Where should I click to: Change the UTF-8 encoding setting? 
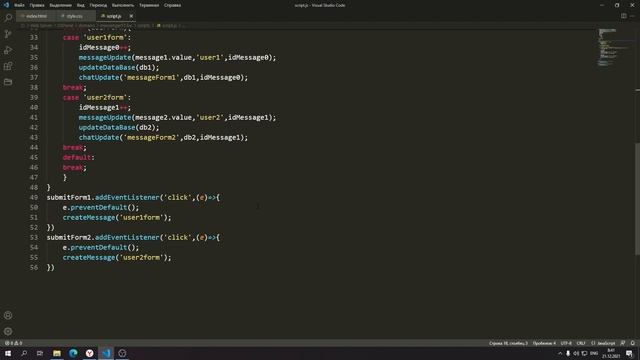[566, 343]
